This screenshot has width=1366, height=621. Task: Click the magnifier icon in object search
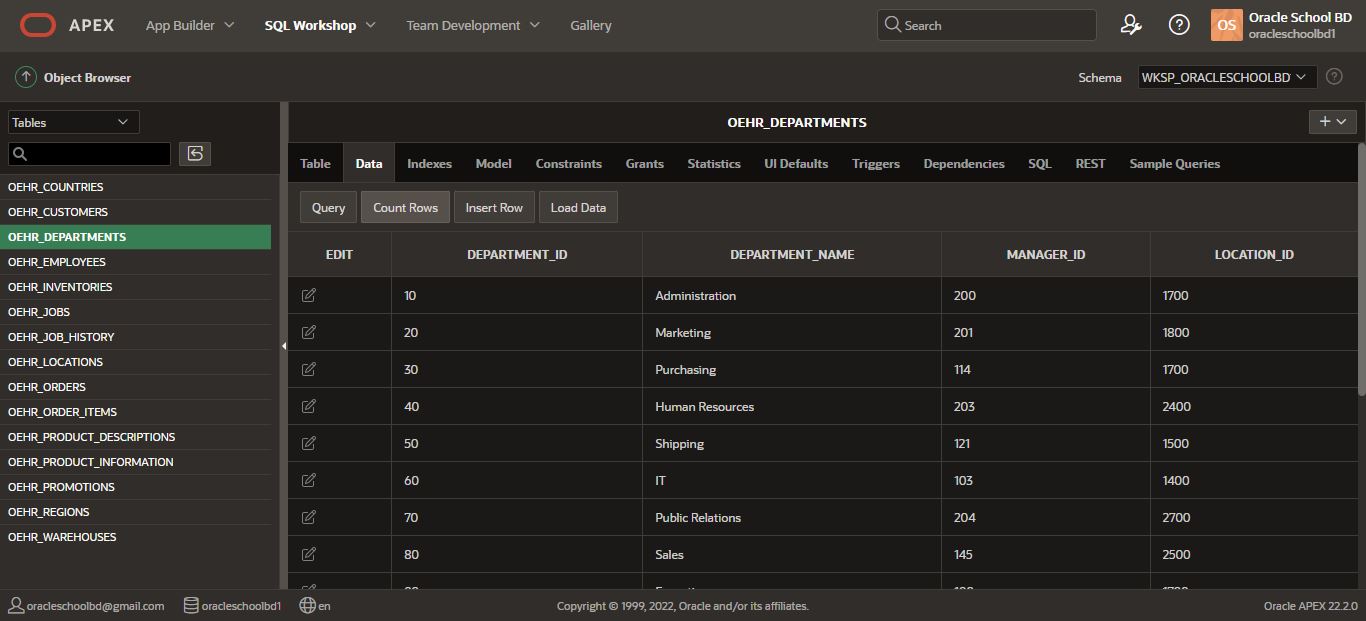pyautogui.click(x=20, y=154)
